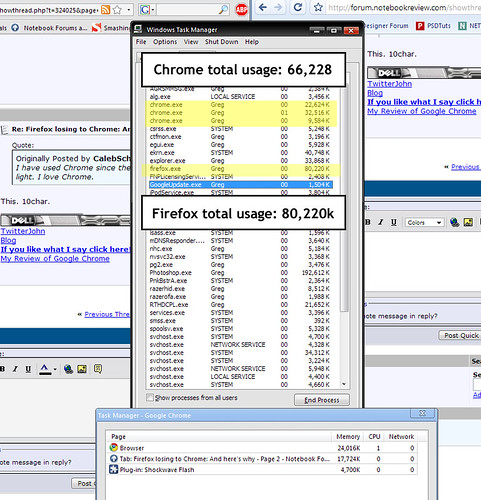The height and width of the screenshot is (500, 481).
Task: Select the spoolsv.exe process row
Action: [x=241, y=329]
